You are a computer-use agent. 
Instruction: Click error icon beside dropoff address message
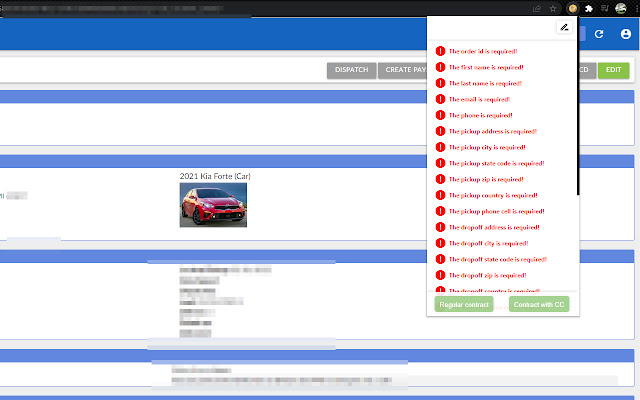coord(440,227)
